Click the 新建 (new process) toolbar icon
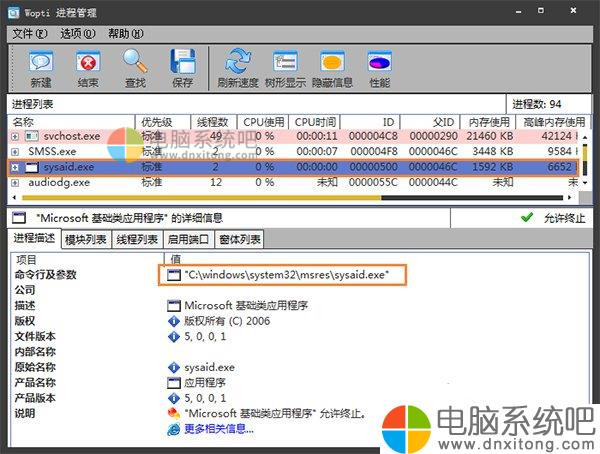This screenshot has width=600, height=454. (x=41, y=62)
